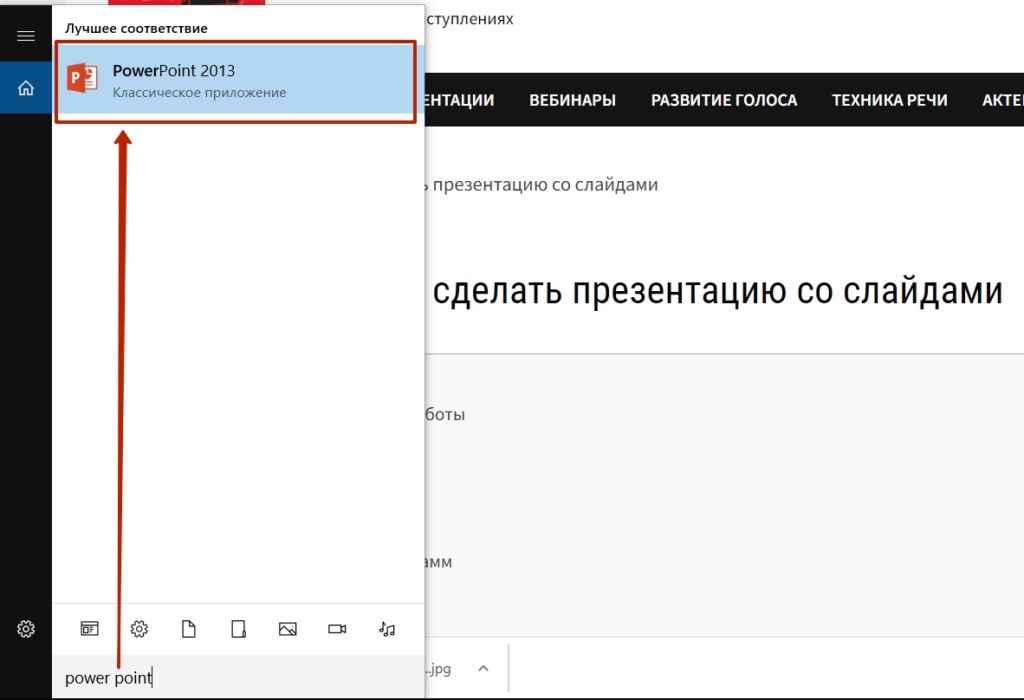Filter search results by Settings gear icon
This screenshot has width=1024, height=700.
pos(140,629)
